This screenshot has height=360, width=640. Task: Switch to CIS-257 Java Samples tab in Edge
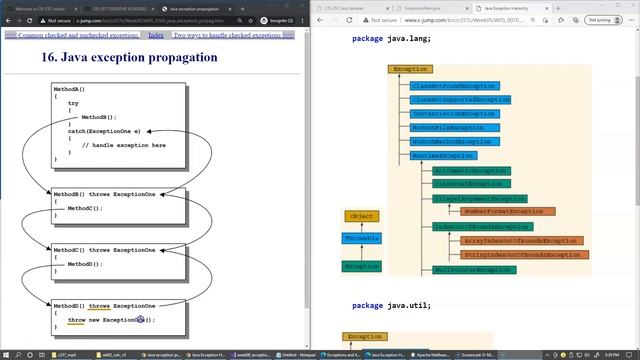click(353, 8)
